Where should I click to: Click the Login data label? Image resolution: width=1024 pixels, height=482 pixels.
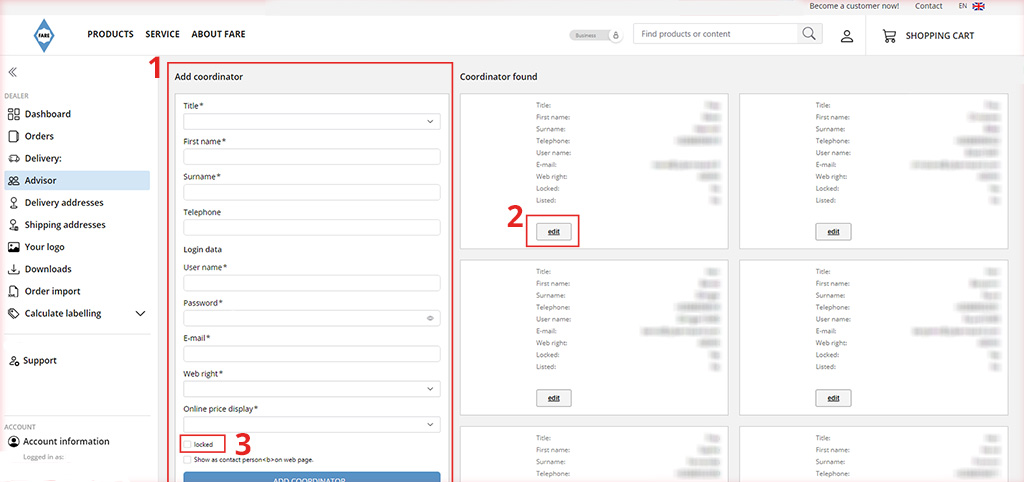coord(203,249)
